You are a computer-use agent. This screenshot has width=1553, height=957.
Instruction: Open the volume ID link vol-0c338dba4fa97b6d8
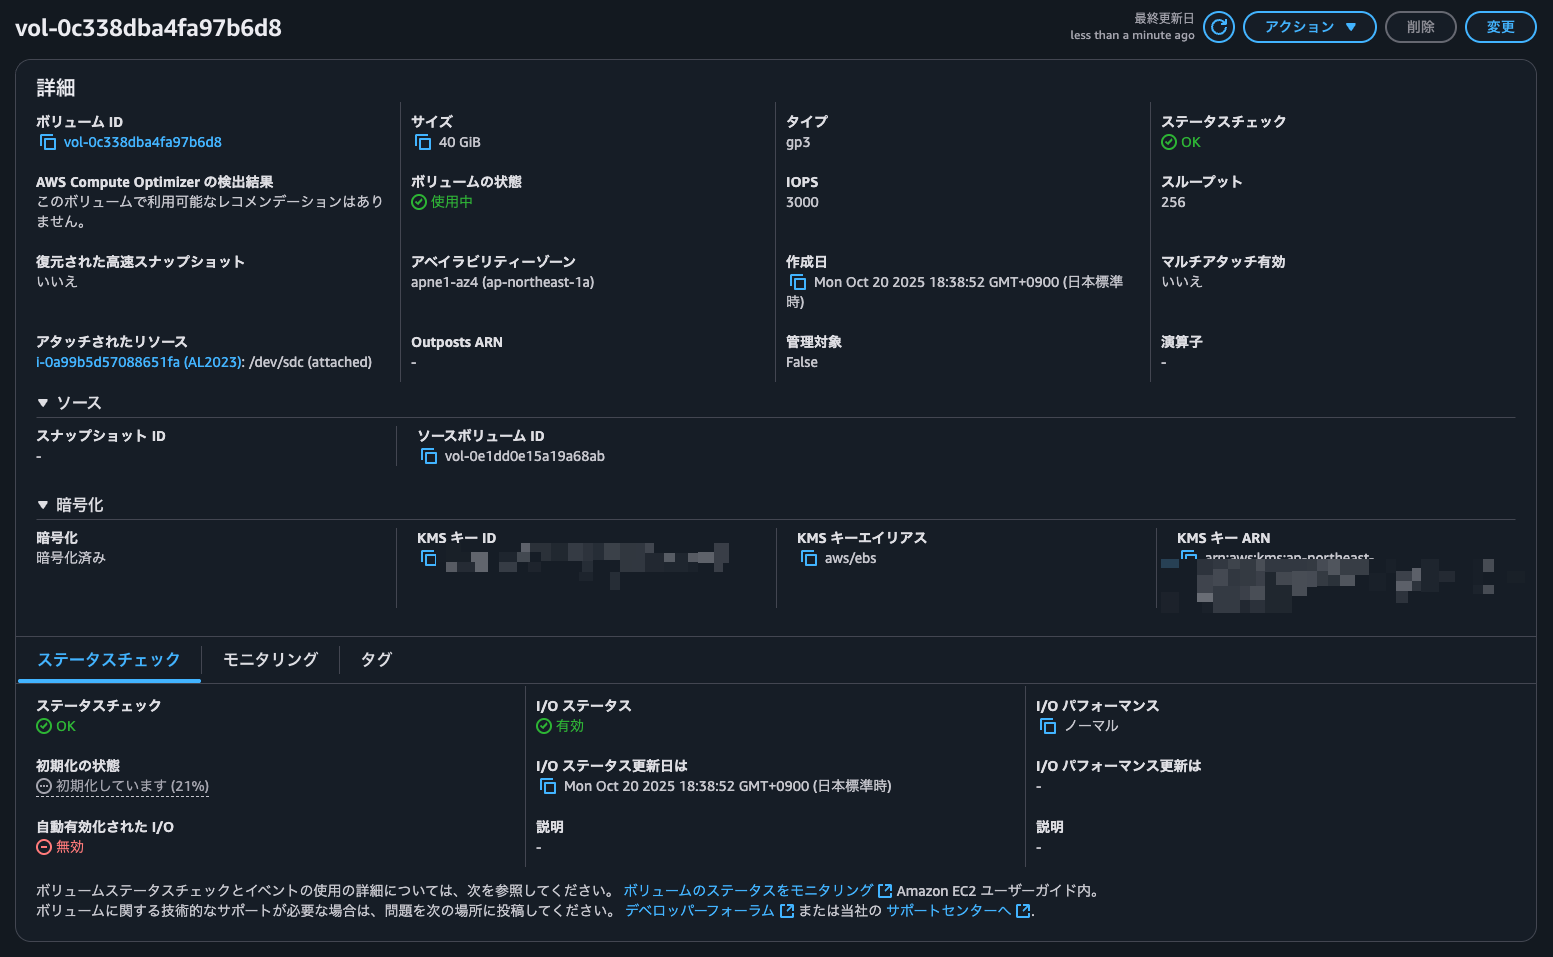pyautogui.click(x=143, y=142)
